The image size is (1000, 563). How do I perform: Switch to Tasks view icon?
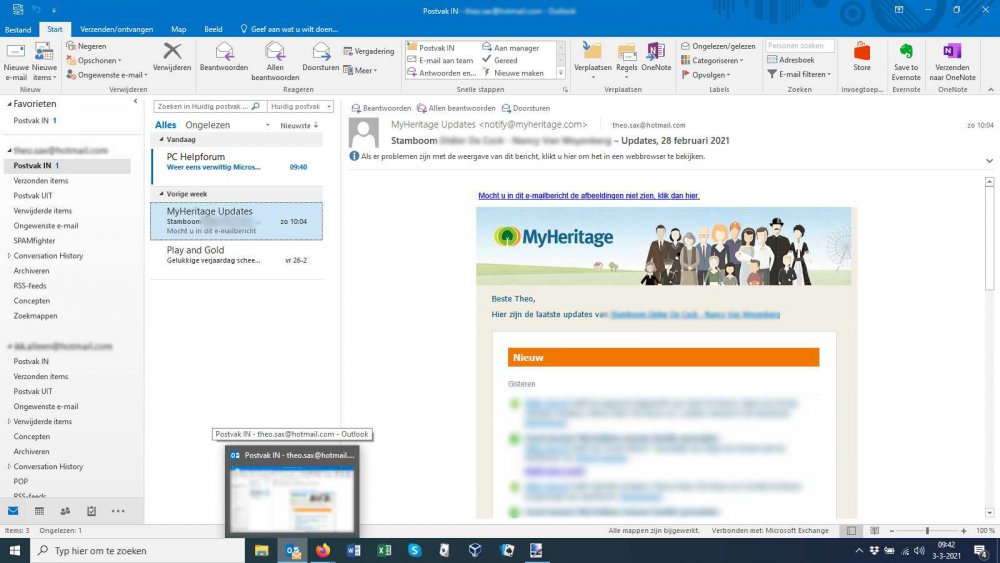click(x=91, y=511)
